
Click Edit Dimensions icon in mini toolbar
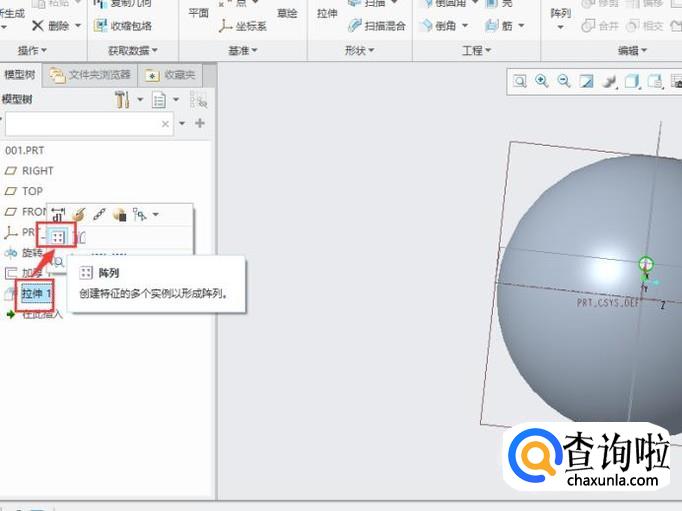58,214
